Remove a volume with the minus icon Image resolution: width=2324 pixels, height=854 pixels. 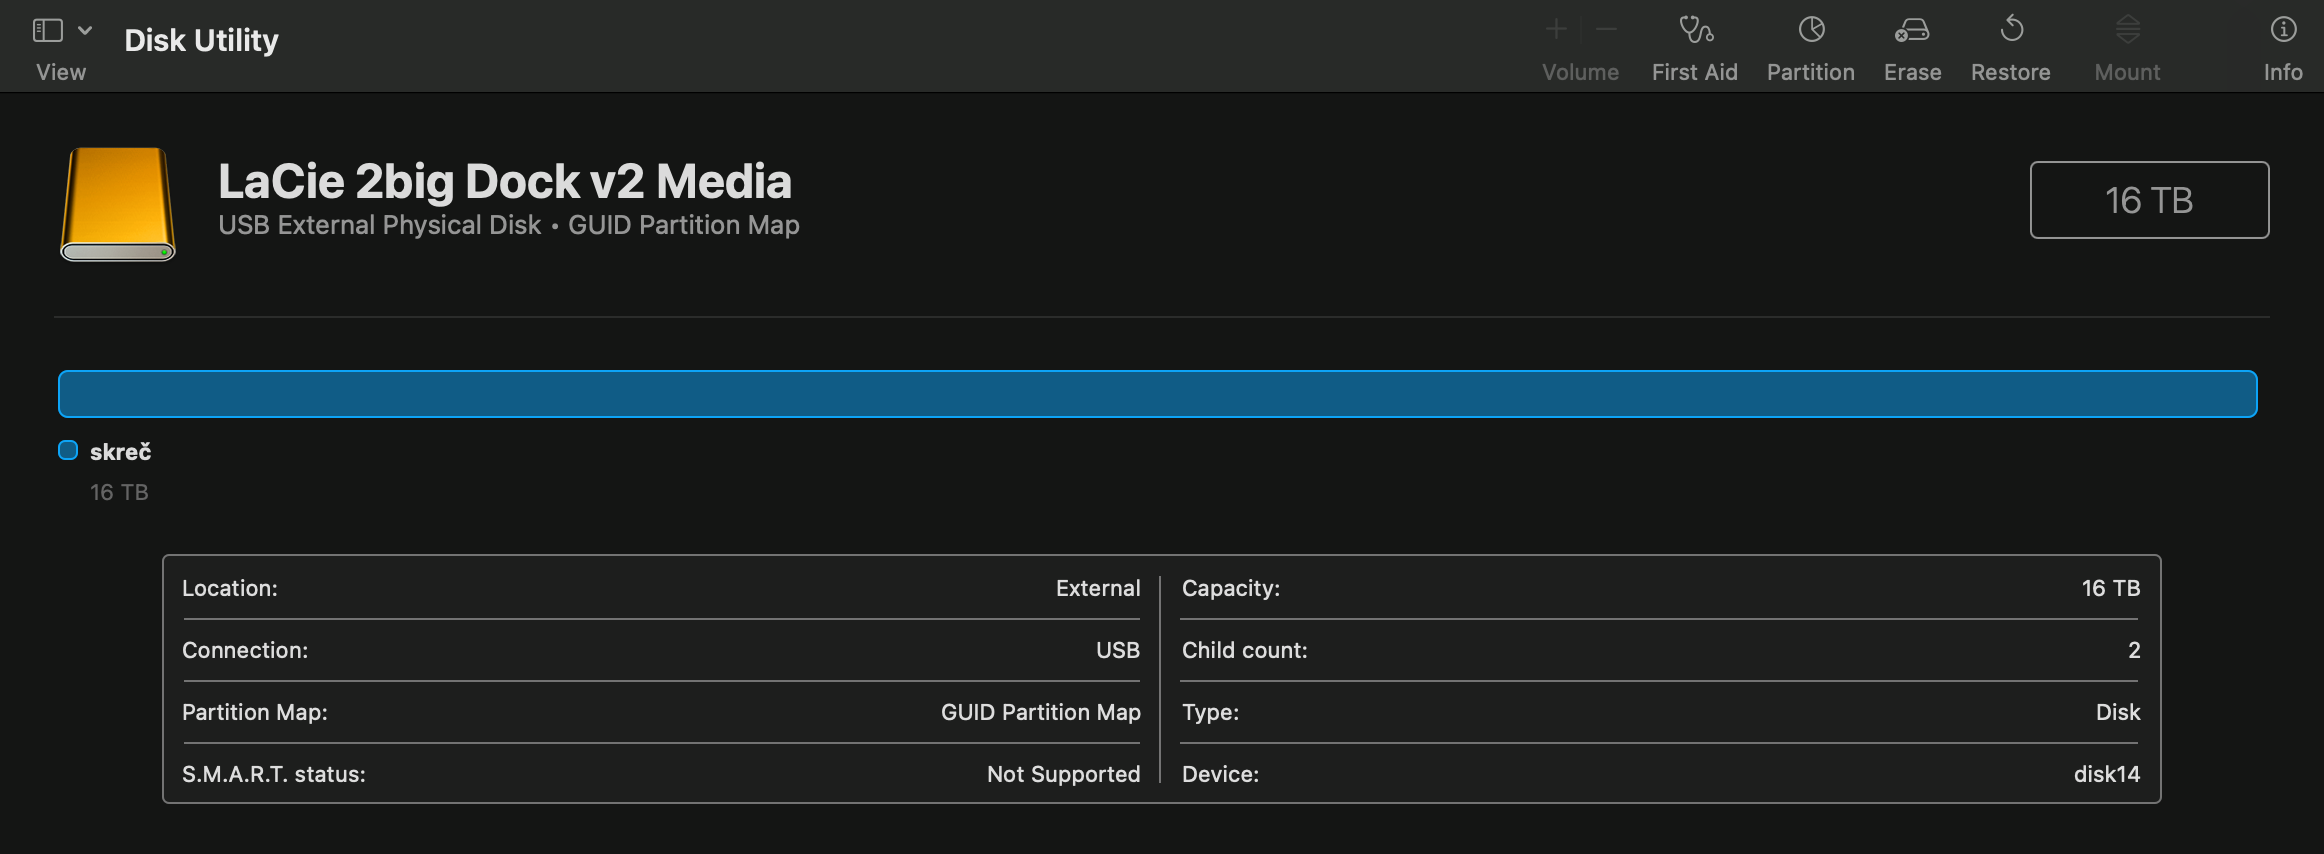[1607, 30]
